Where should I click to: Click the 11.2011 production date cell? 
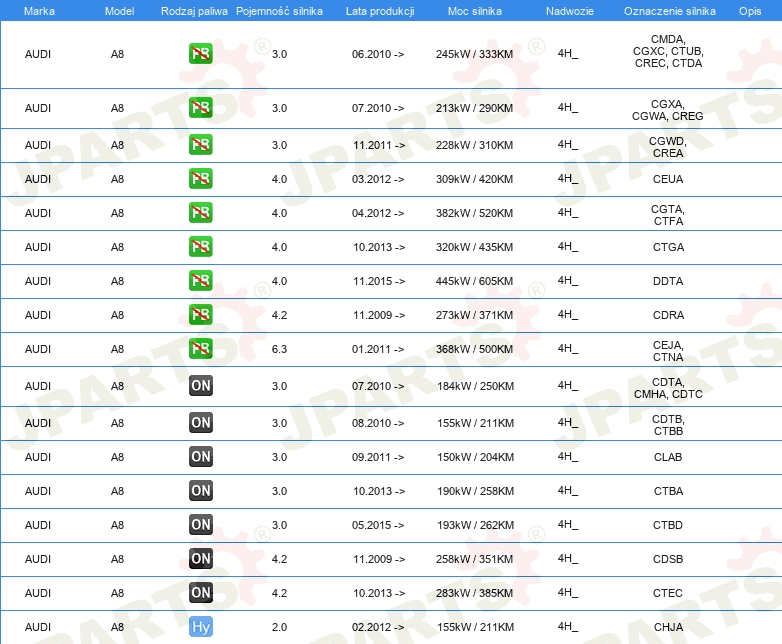coord(379,145)
